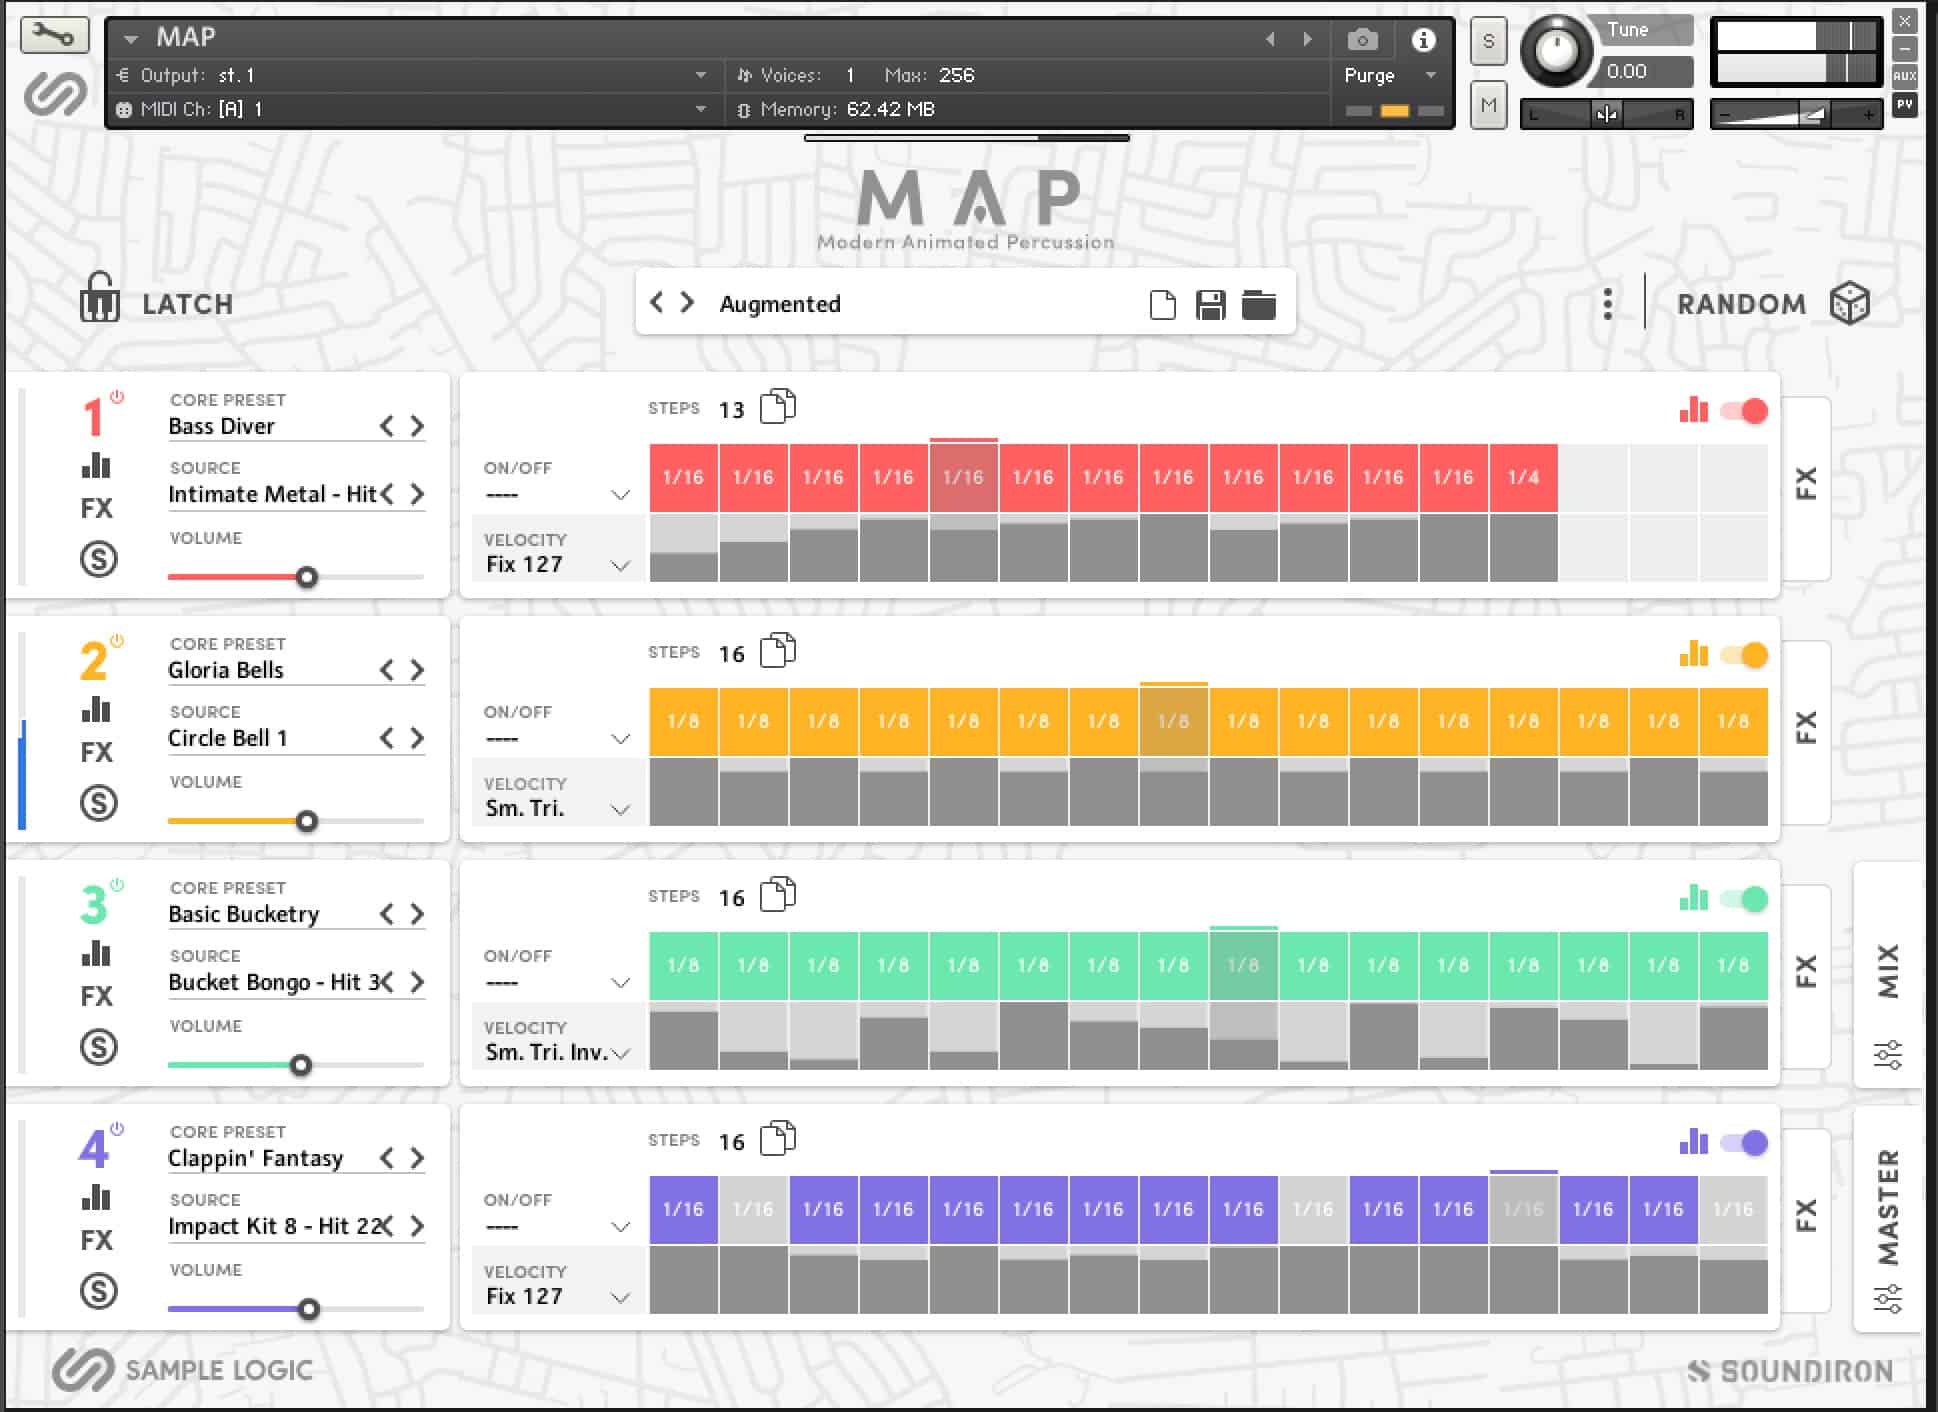Copy channel 1's step pattern via the copy icon

pos(778,406)
